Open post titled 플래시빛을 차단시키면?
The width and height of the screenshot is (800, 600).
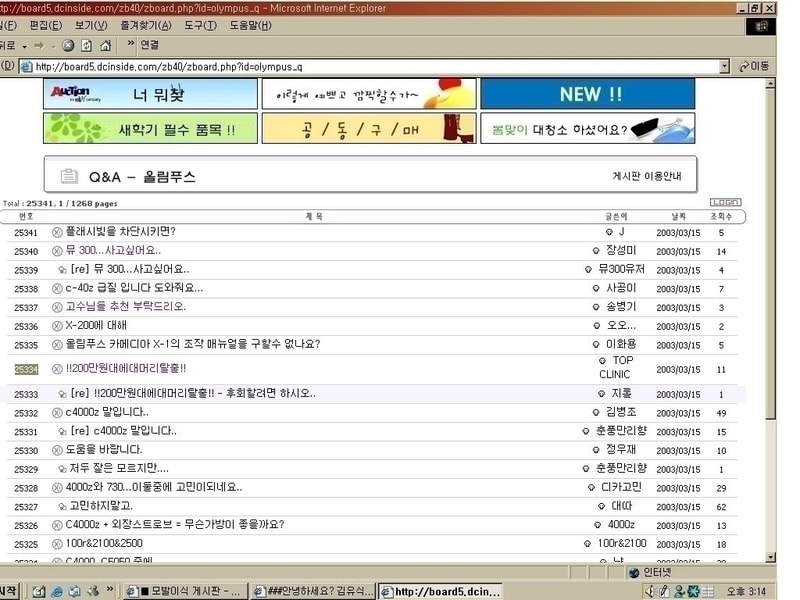click(x=120, y=232)
